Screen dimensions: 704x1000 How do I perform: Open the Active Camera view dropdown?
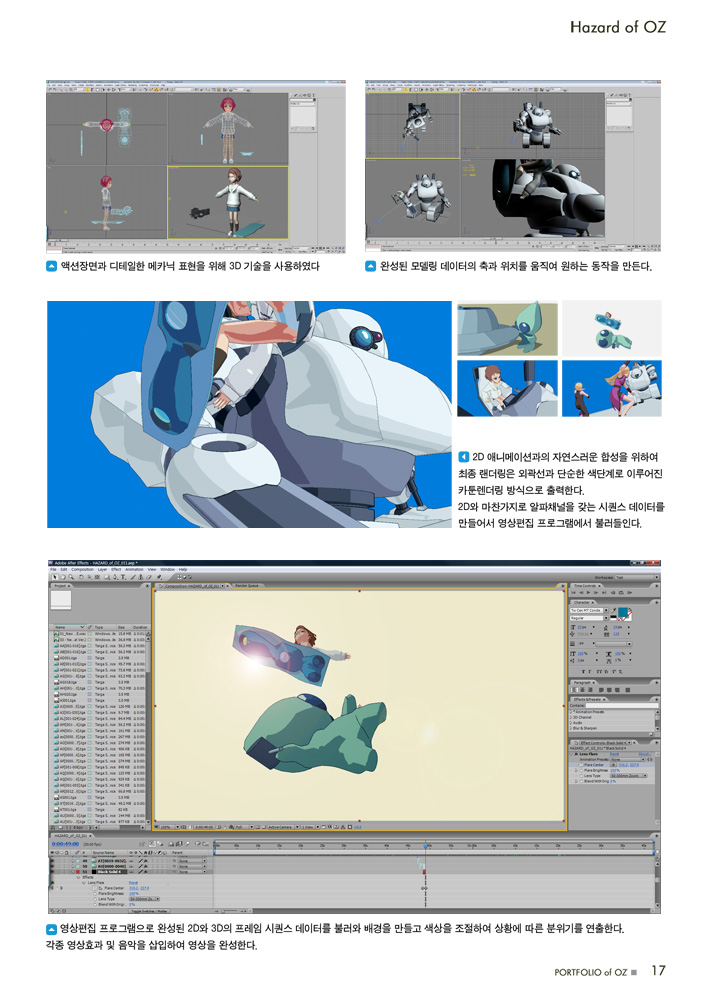click(283, 827)
